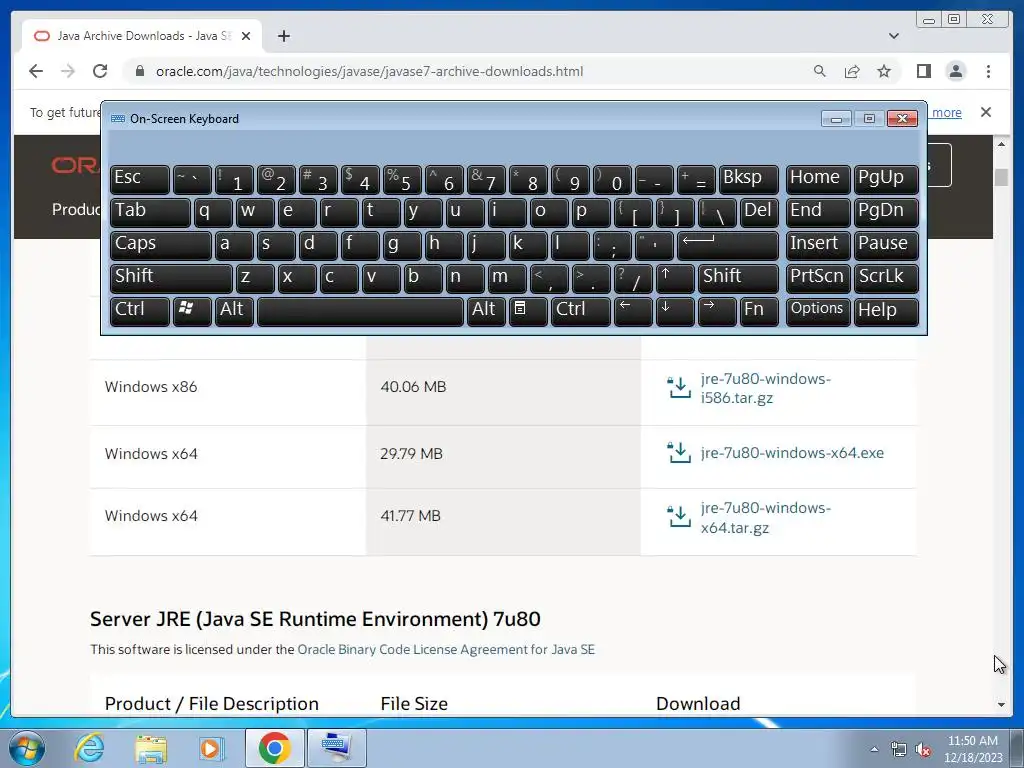This screenshot has height=768, width=1024.
Task: Open a new Chrome tab
Action: pyautogui.click(x=283, y=36)
